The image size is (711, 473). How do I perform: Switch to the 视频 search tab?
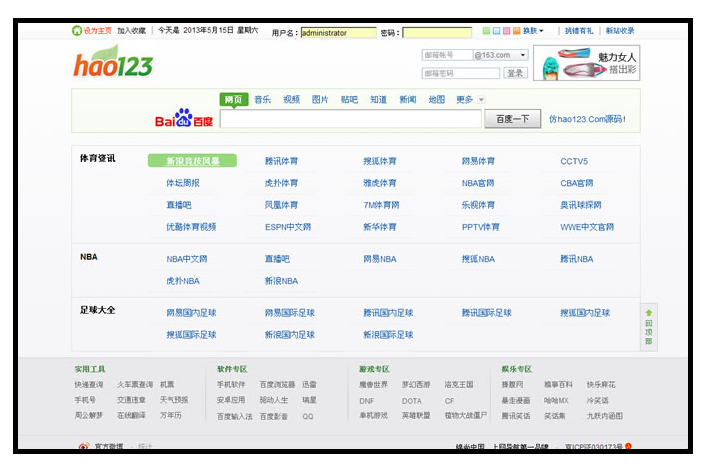(292, 99)
